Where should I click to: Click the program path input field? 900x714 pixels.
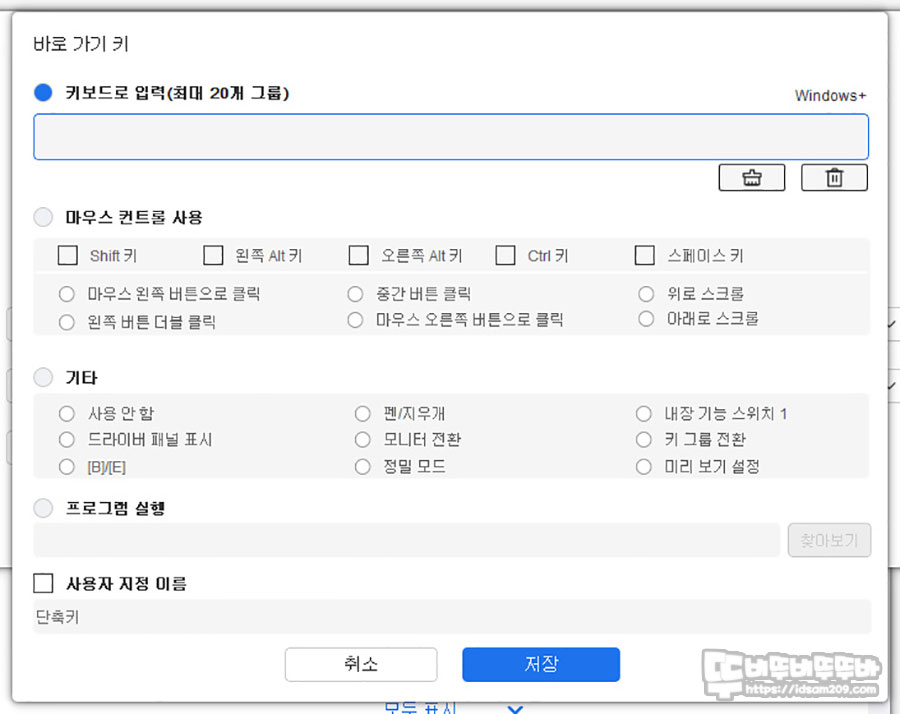[406, 540]
